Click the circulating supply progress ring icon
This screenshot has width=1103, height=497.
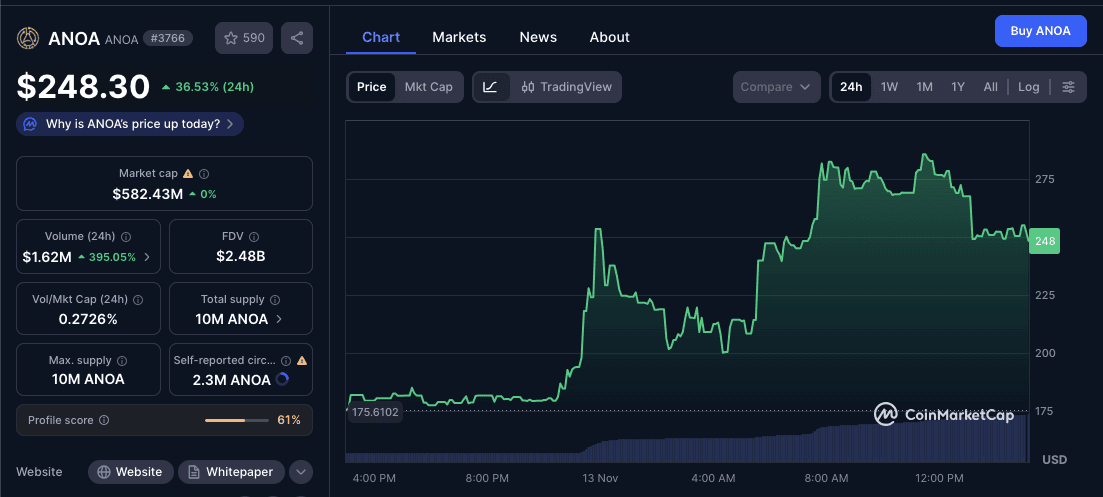point(282,380)
